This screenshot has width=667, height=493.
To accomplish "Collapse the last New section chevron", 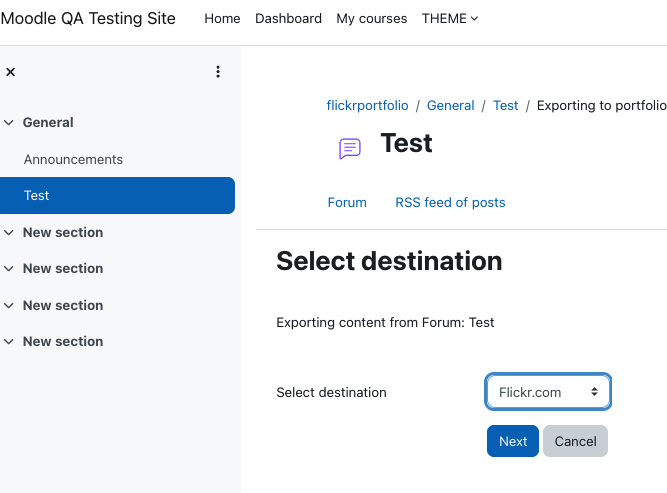I will pyautogui.click(x=9, y=341).
